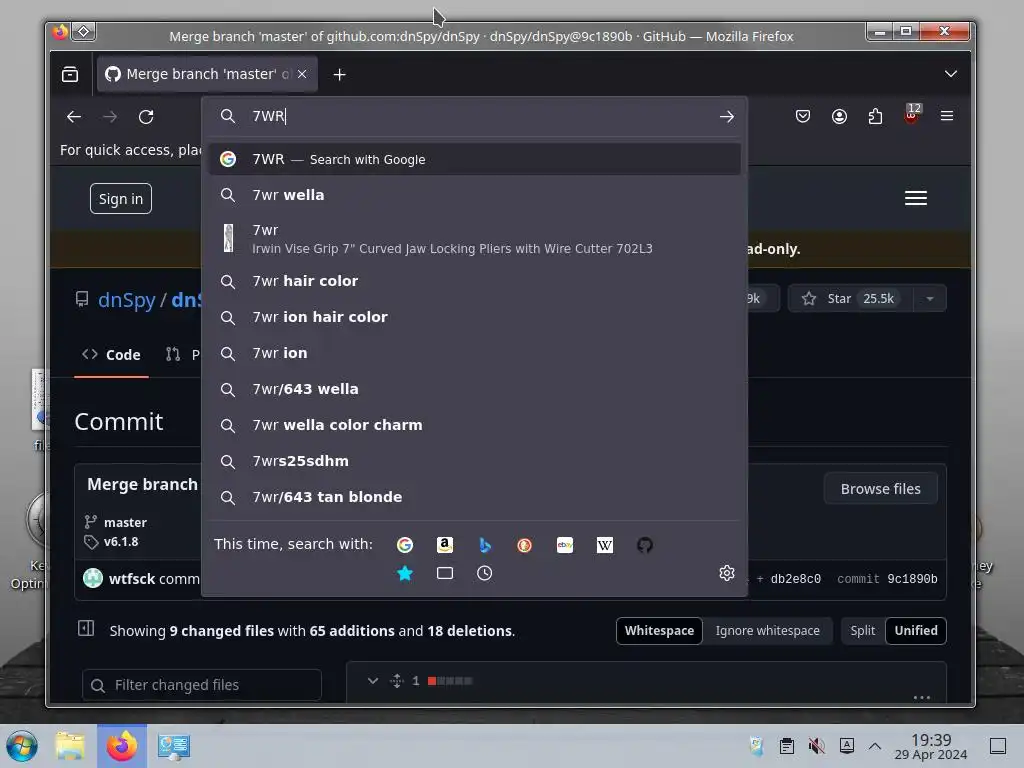Screen dimensions: 1024x768
Task: Expand the list all tabs chevron
Action: point(950,74)
